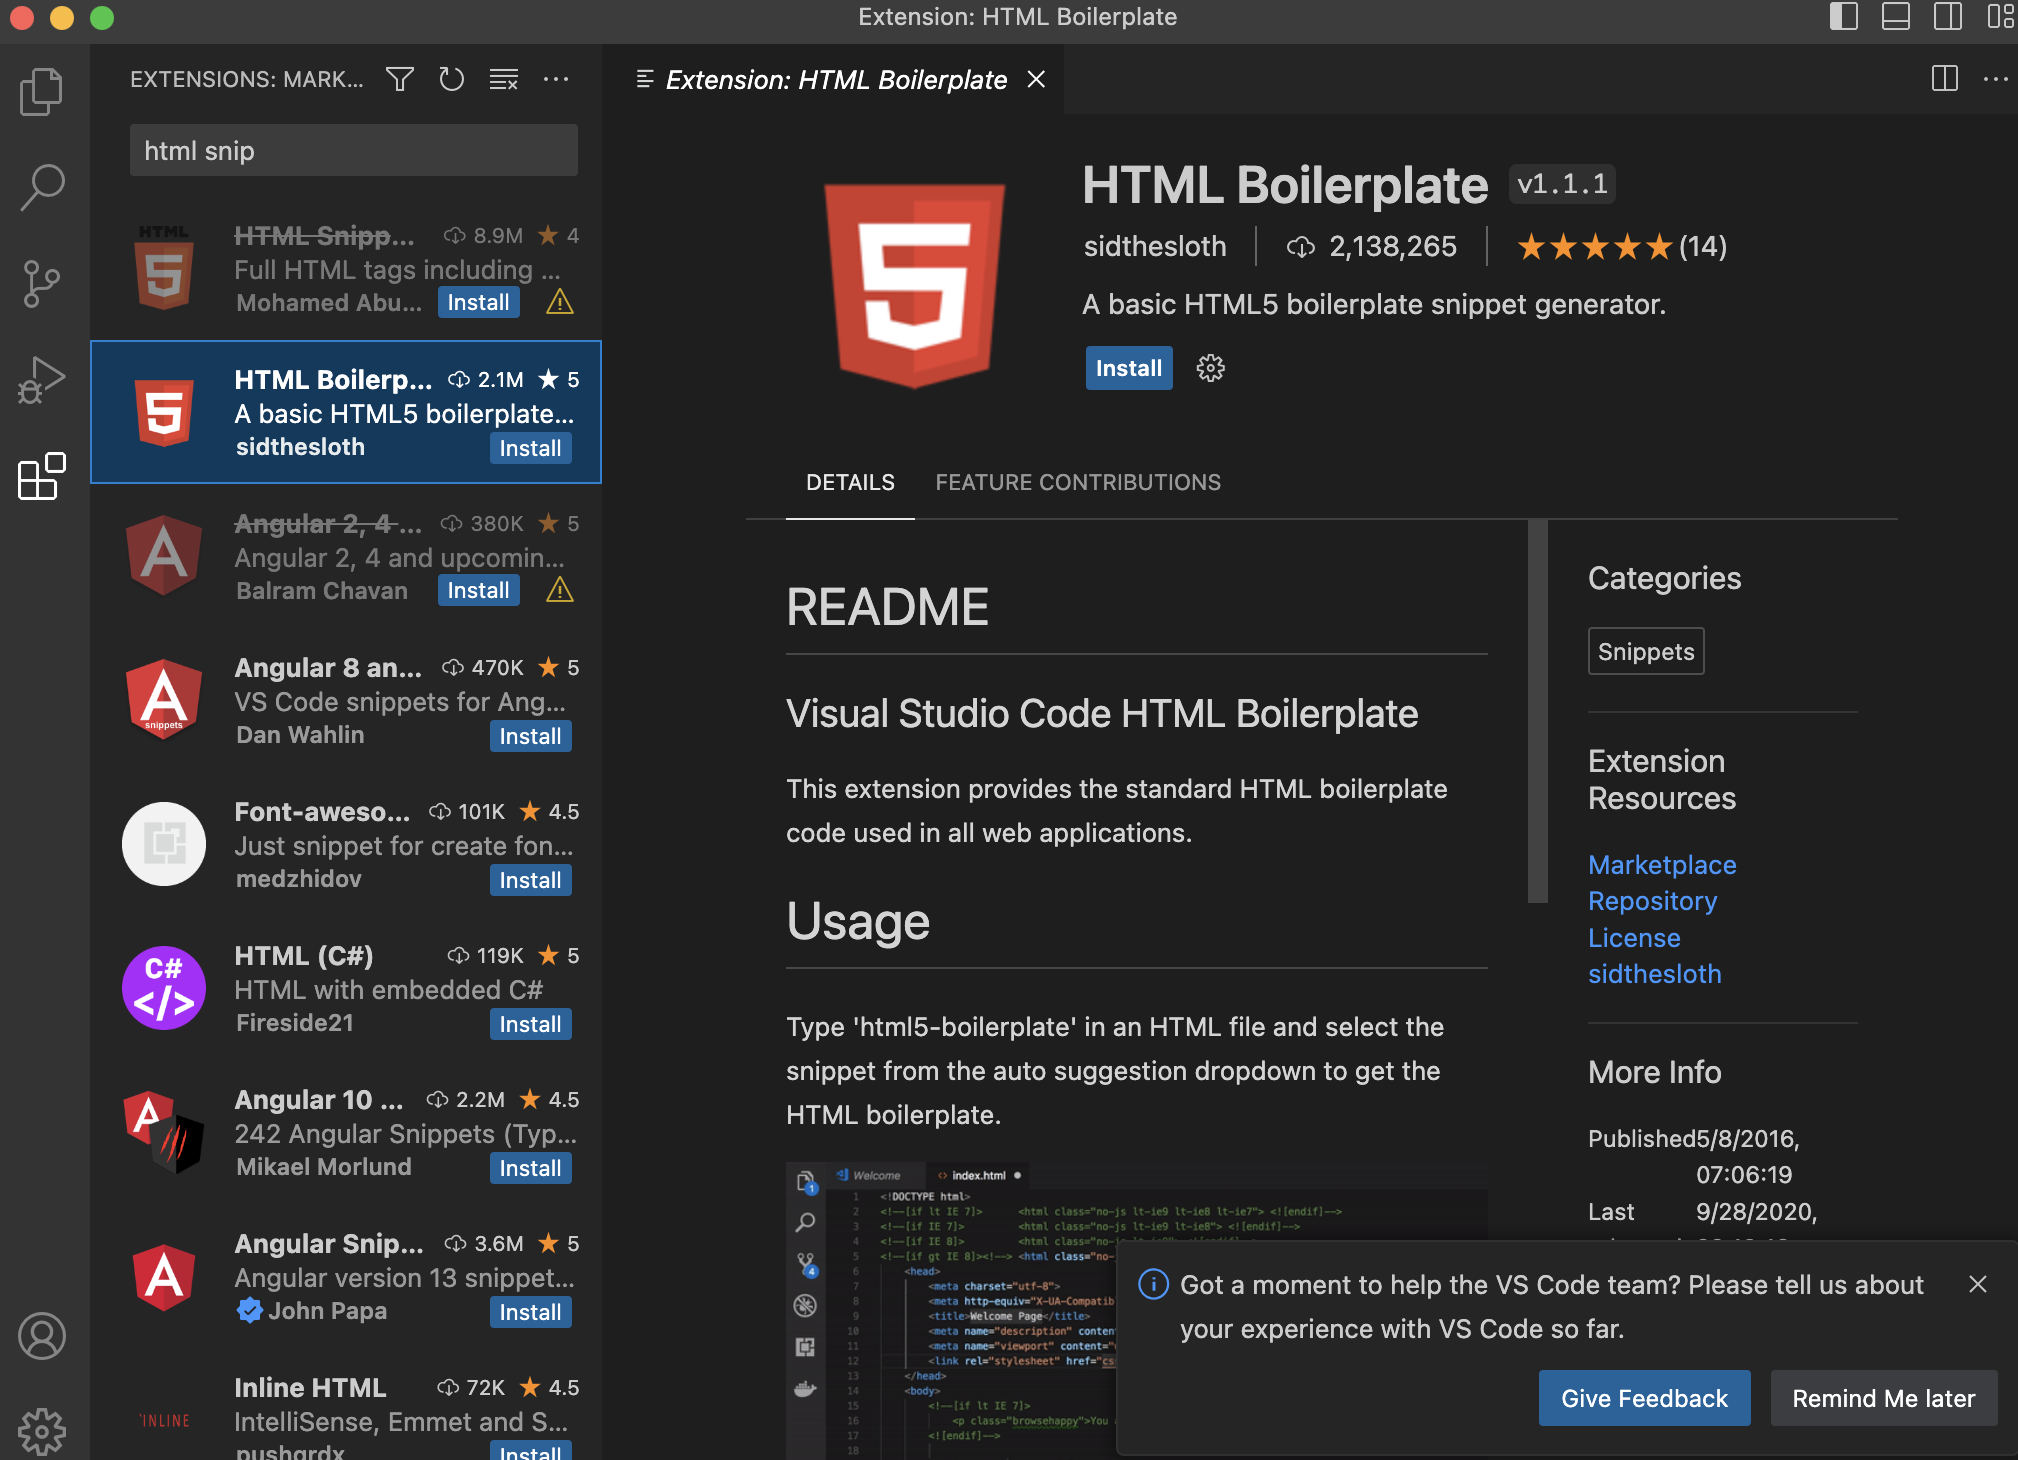Clear extensions search results
The height and width of the screenshot is (1460, 2018).
[504, 79]
